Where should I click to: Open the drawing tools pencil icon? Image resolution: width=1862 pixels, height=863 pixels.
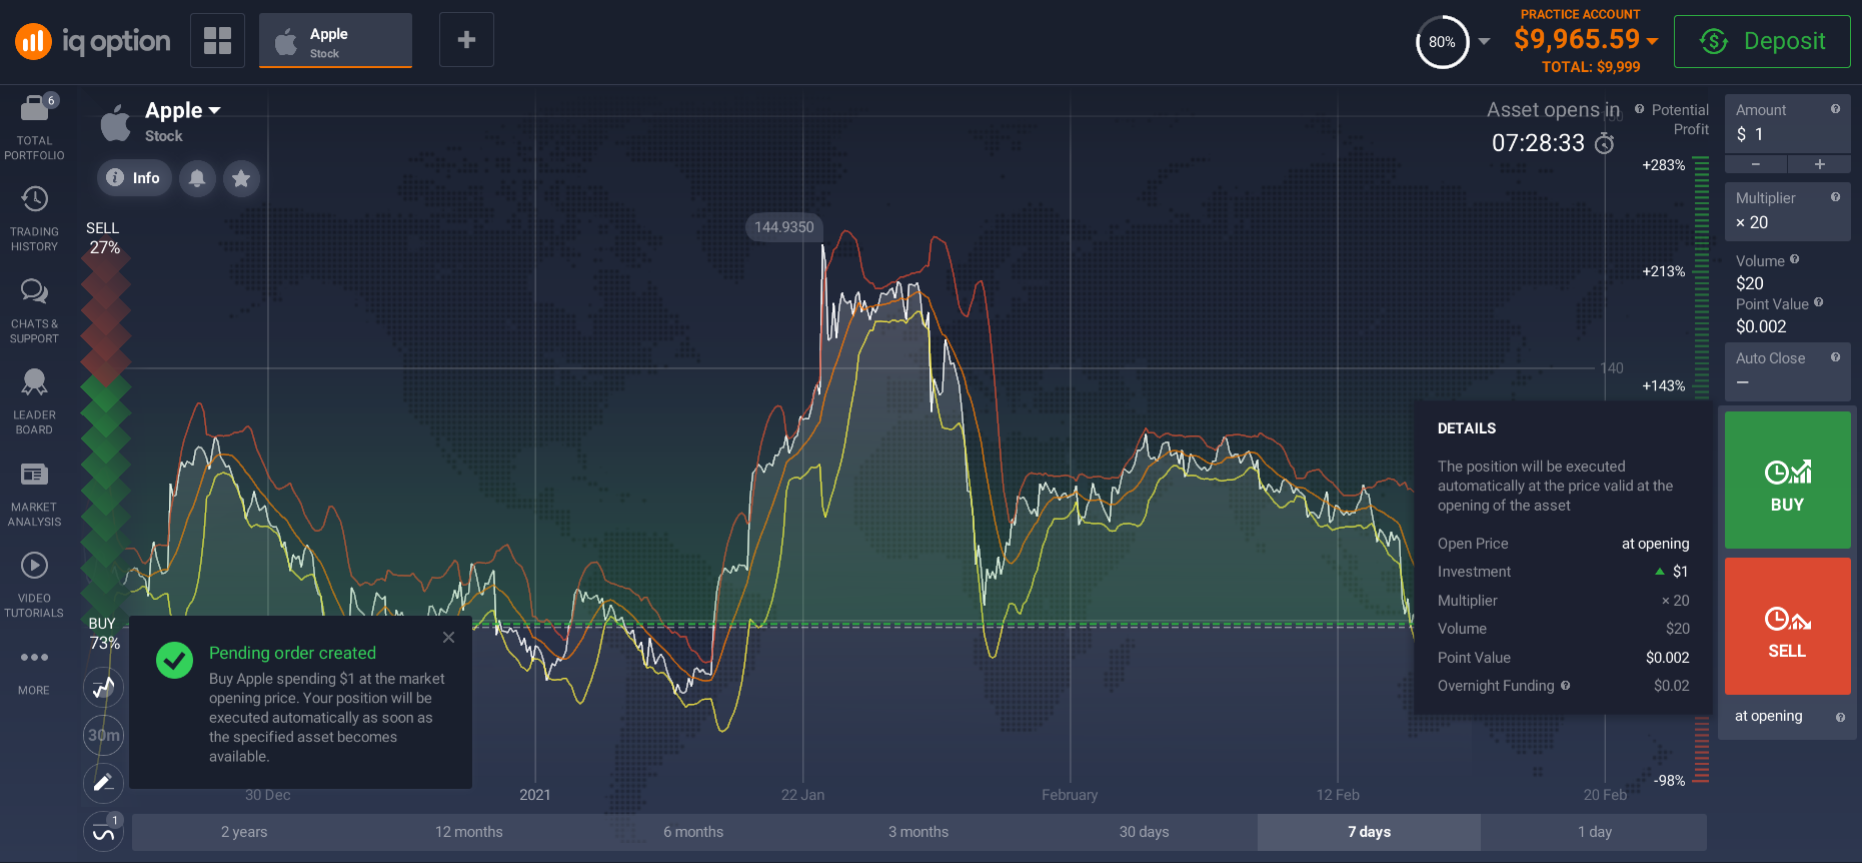tap(103, 783)
